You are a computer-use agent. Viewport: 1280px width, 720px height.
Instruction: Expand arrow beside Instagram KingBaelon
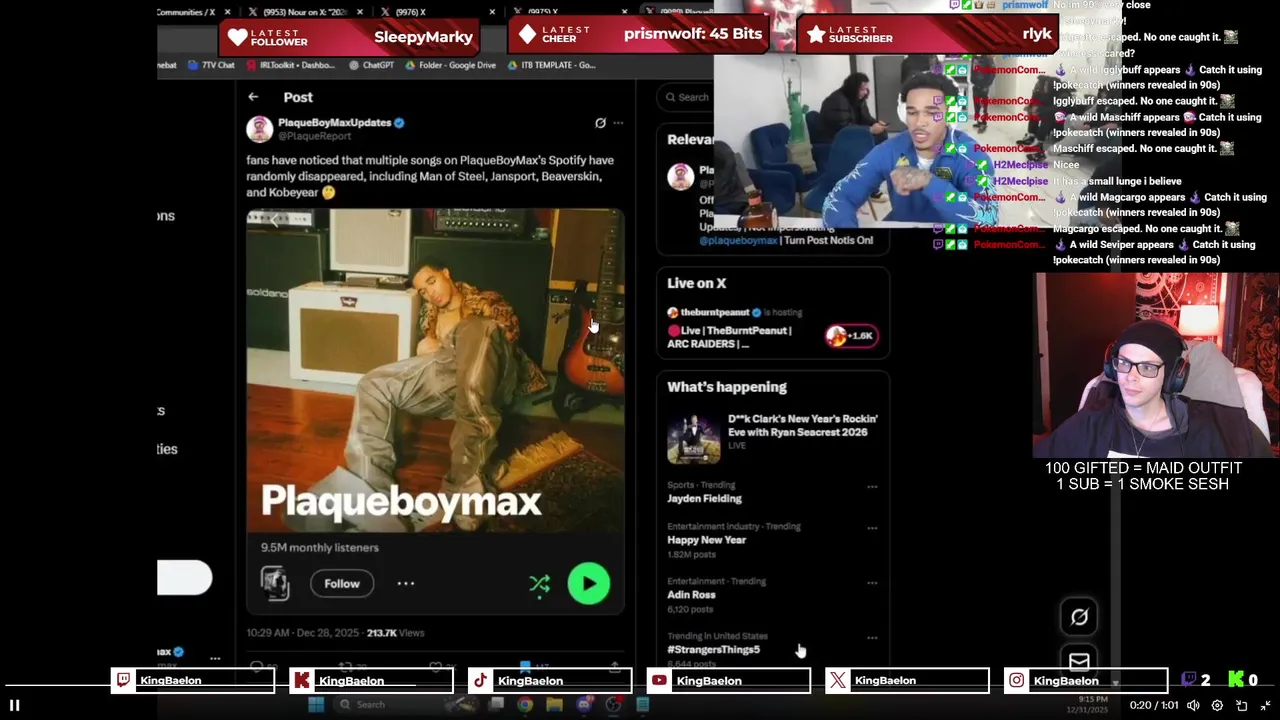click(x=1115, y=683)
